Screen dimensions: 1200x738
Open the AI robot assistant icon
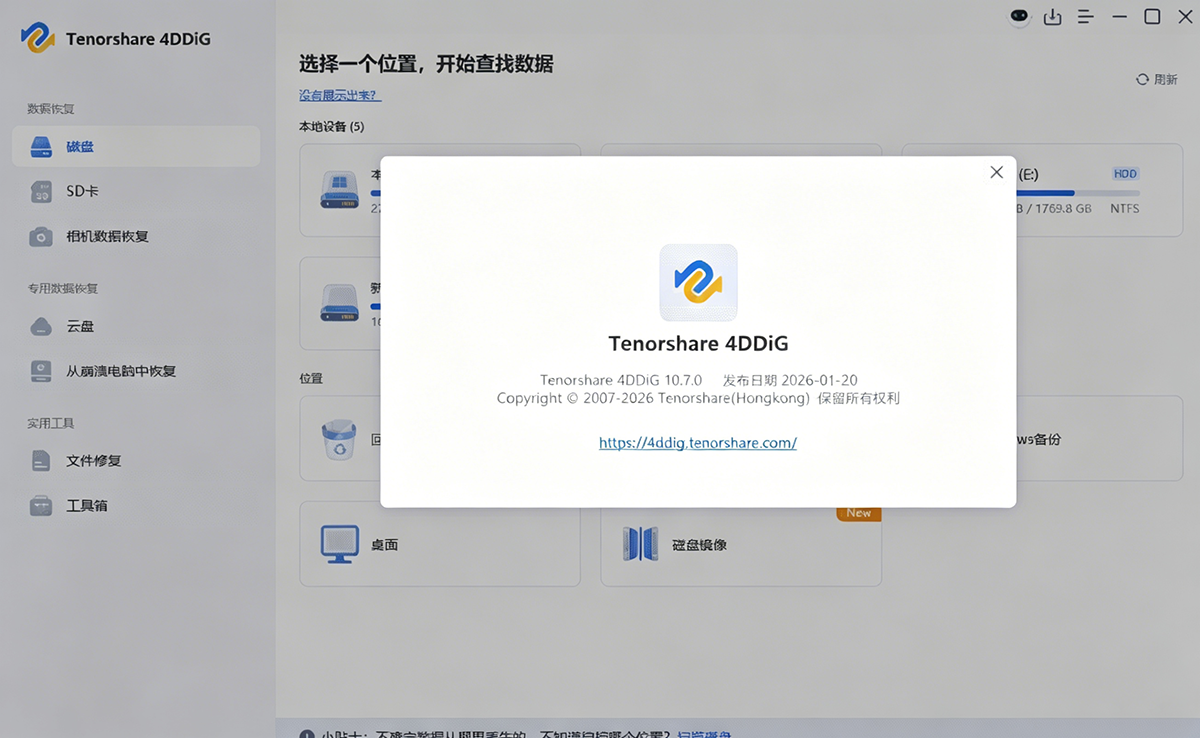(1019, 17)
